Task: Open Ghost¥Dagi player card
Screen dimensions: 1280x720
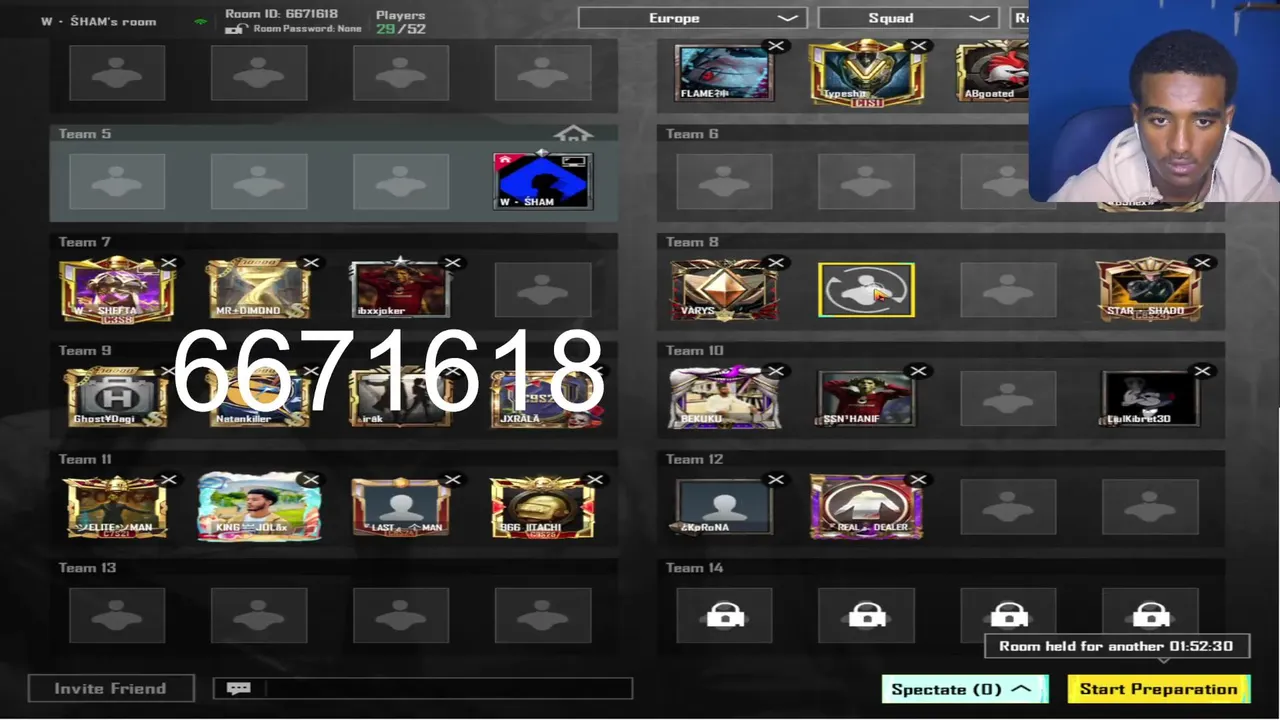Action: tap(117, 398)
